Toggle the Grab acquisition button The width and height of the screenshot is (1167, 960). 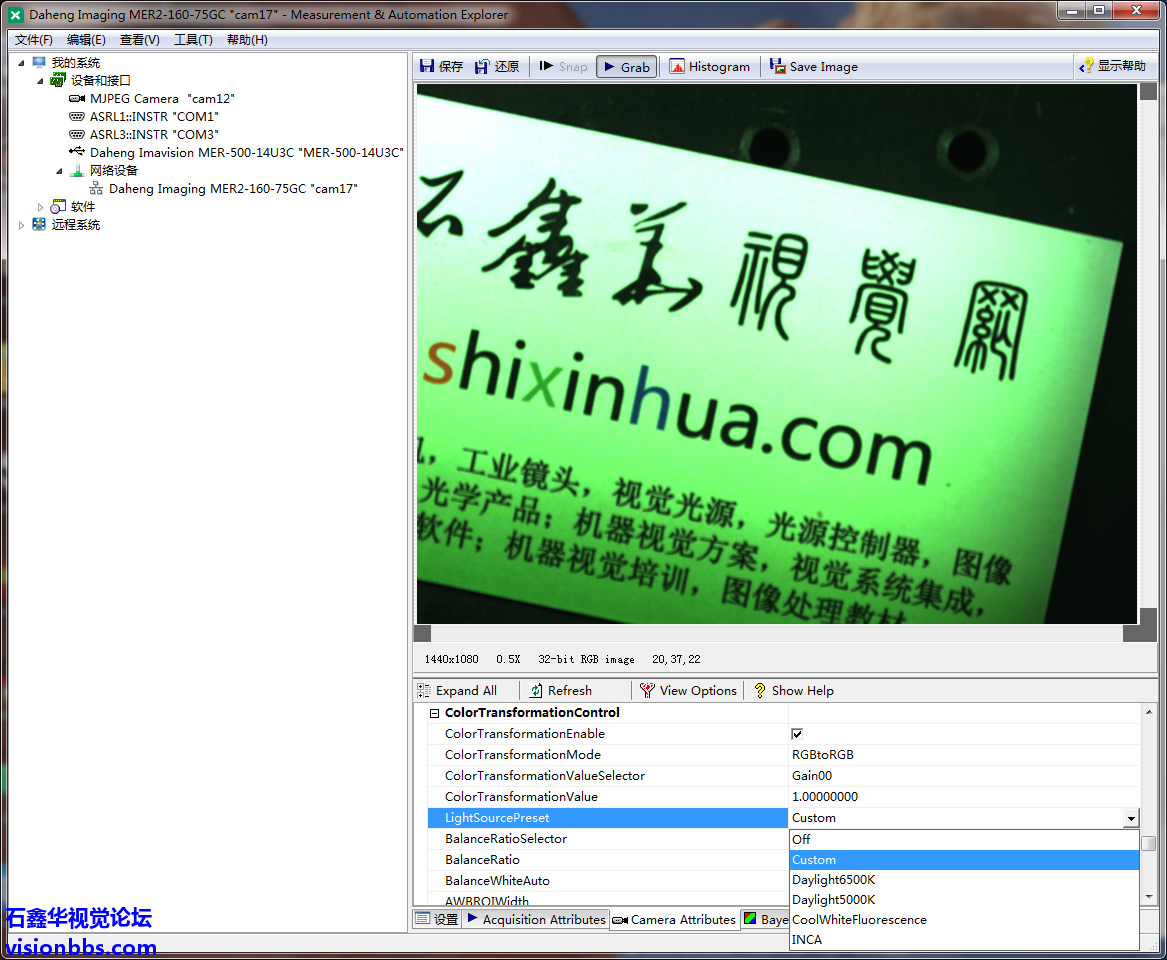click(x=627, y=67)
